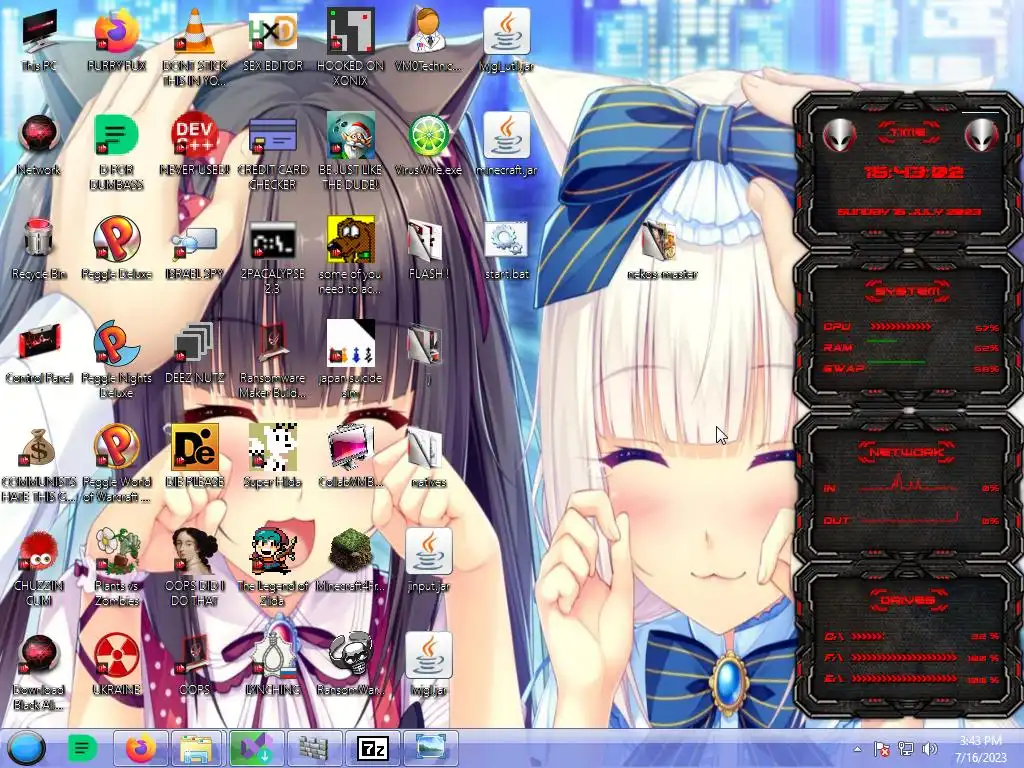Open the ZPACALYPSE 2.3 command shortcut
The width and height of the screenshot is (1024, 768).
273,256
